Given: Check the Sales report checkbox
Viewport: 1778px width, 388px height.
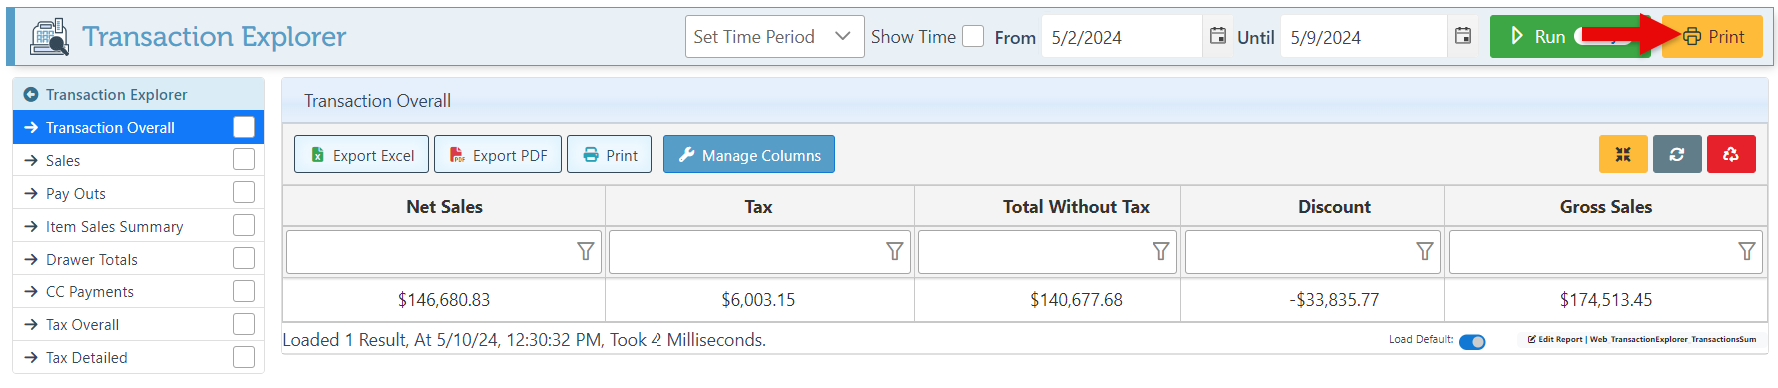Looking at the screenshot, I should [244, 160].
